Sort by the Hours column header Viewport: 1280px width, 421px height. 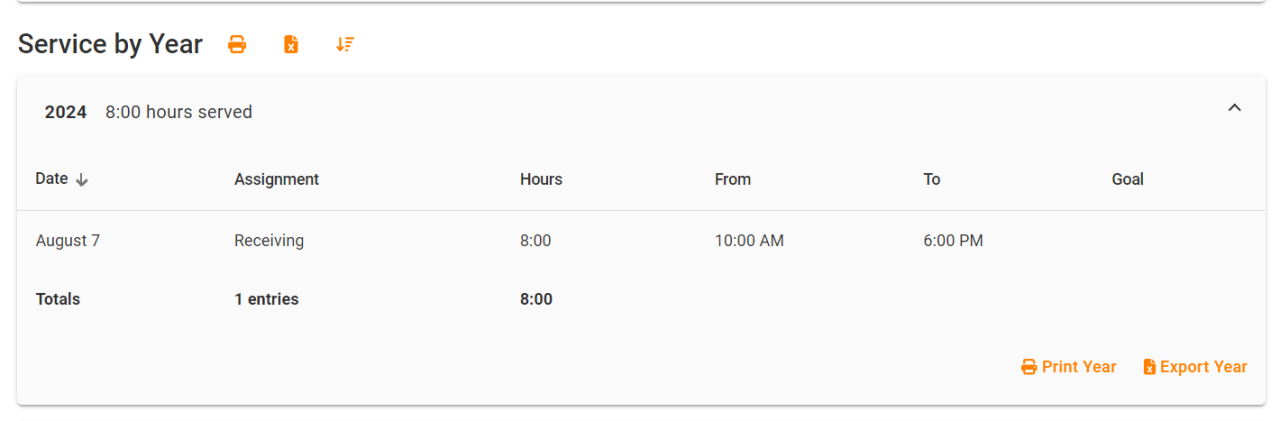pyautogui.click(x=541, y=180)
